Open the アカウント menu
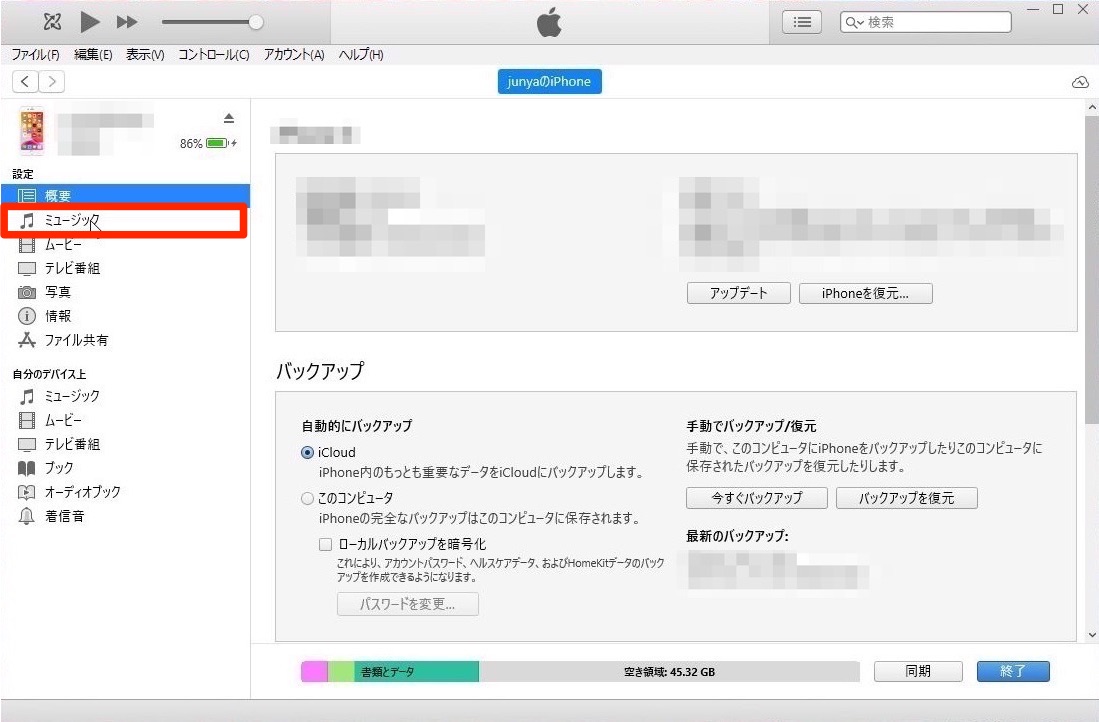 292,55
